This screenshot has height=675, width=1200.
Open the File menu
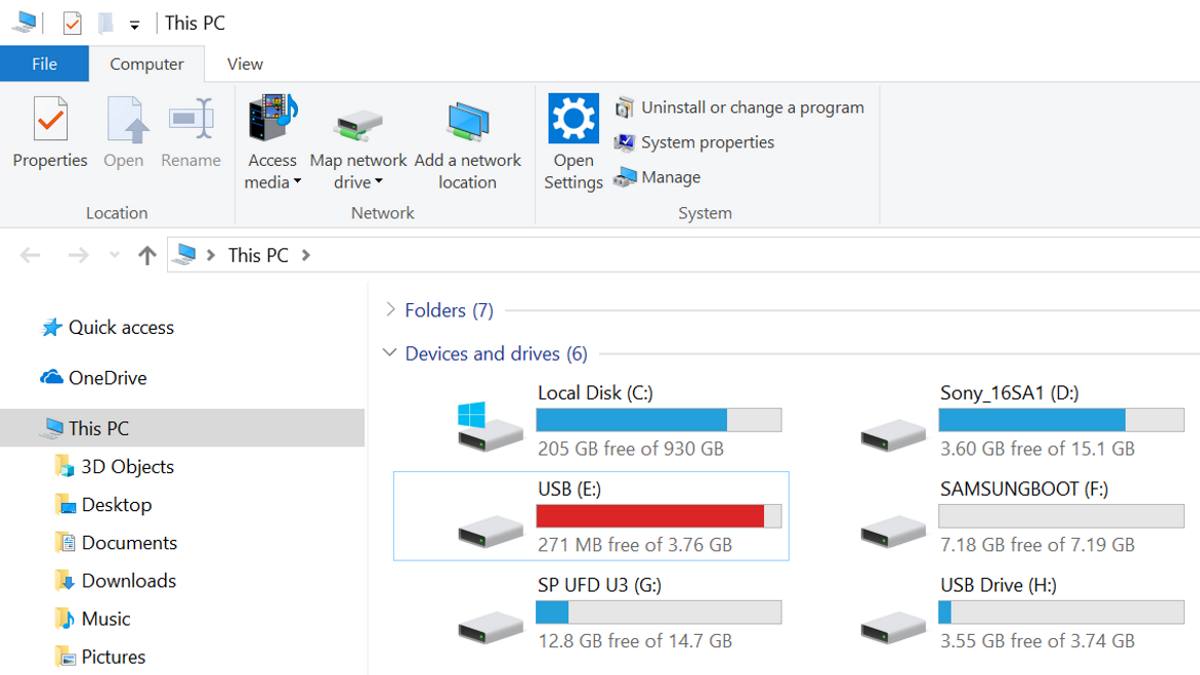[x=44, y=63]
